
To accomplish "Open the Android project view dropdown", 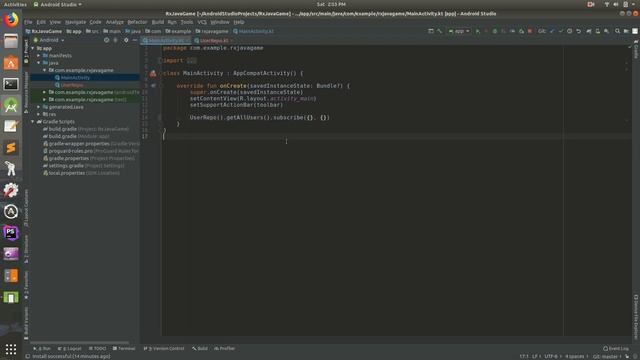I will pyautogui.click(x=49, y=40).
